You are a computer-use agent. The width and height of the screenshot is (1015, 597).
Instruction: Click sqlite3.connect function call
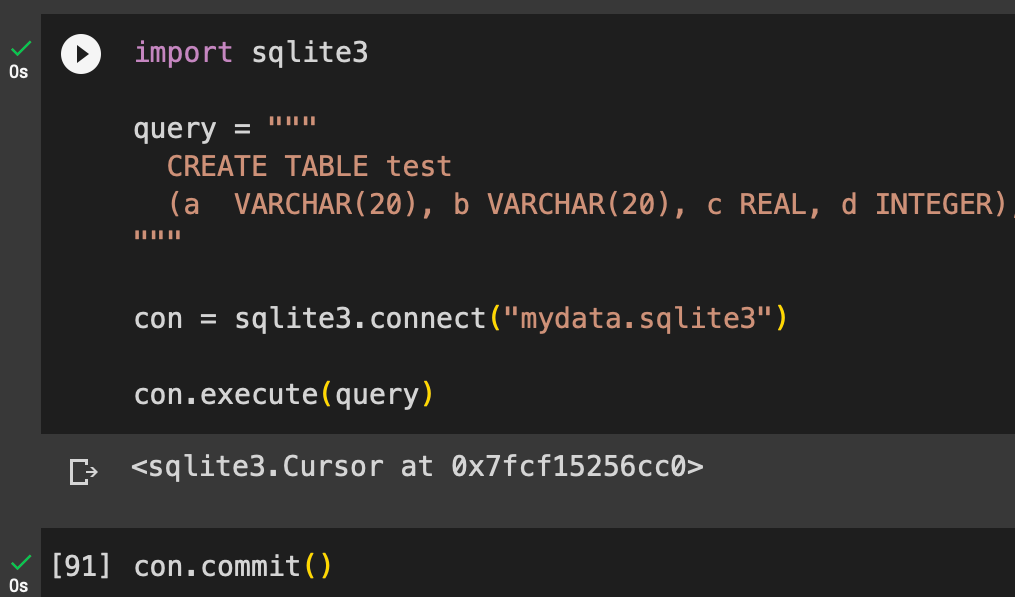tap(360, 319)
